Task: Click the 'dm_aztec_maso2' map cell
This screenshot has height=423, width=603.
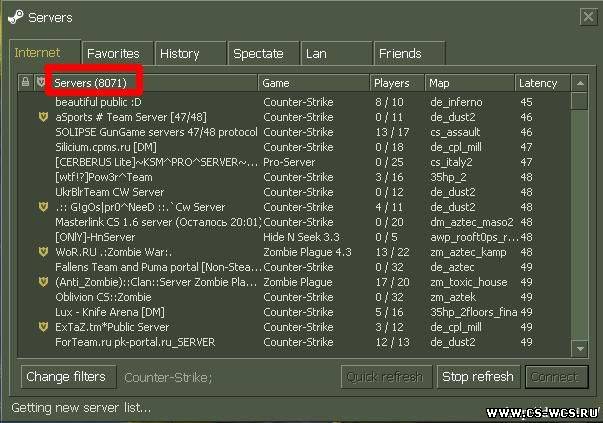Action: [472, 222]
